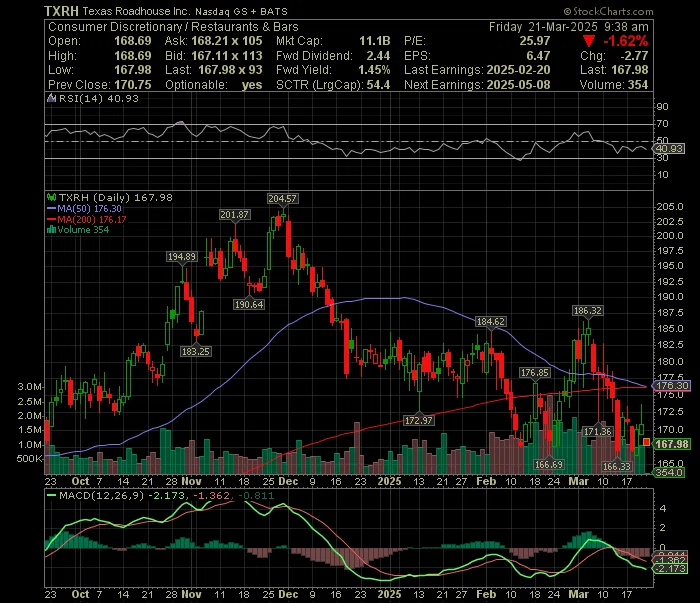Click the Ask quote 168.21 x 105

click(227, 41)
